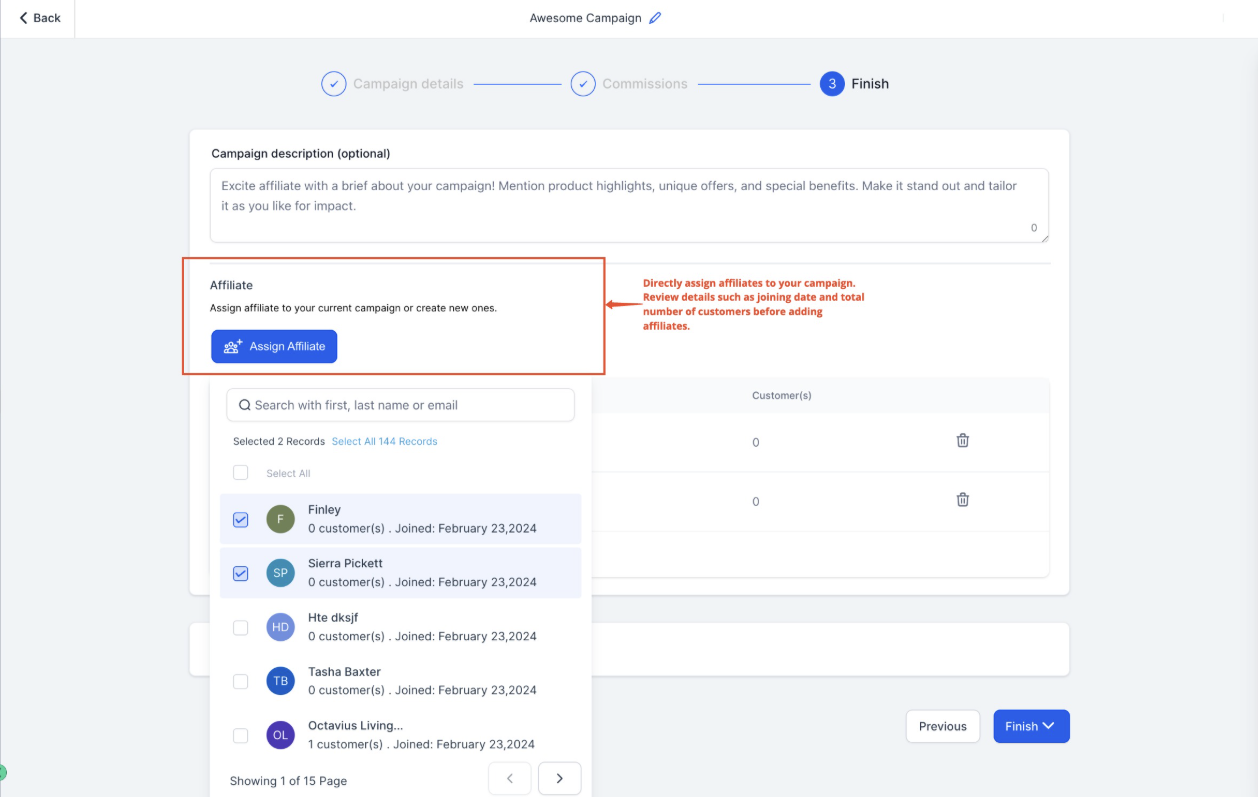The image size is (1258, 800).
Task: Click the Sierra Pickett SP avatar
Action: coord(281,573)
